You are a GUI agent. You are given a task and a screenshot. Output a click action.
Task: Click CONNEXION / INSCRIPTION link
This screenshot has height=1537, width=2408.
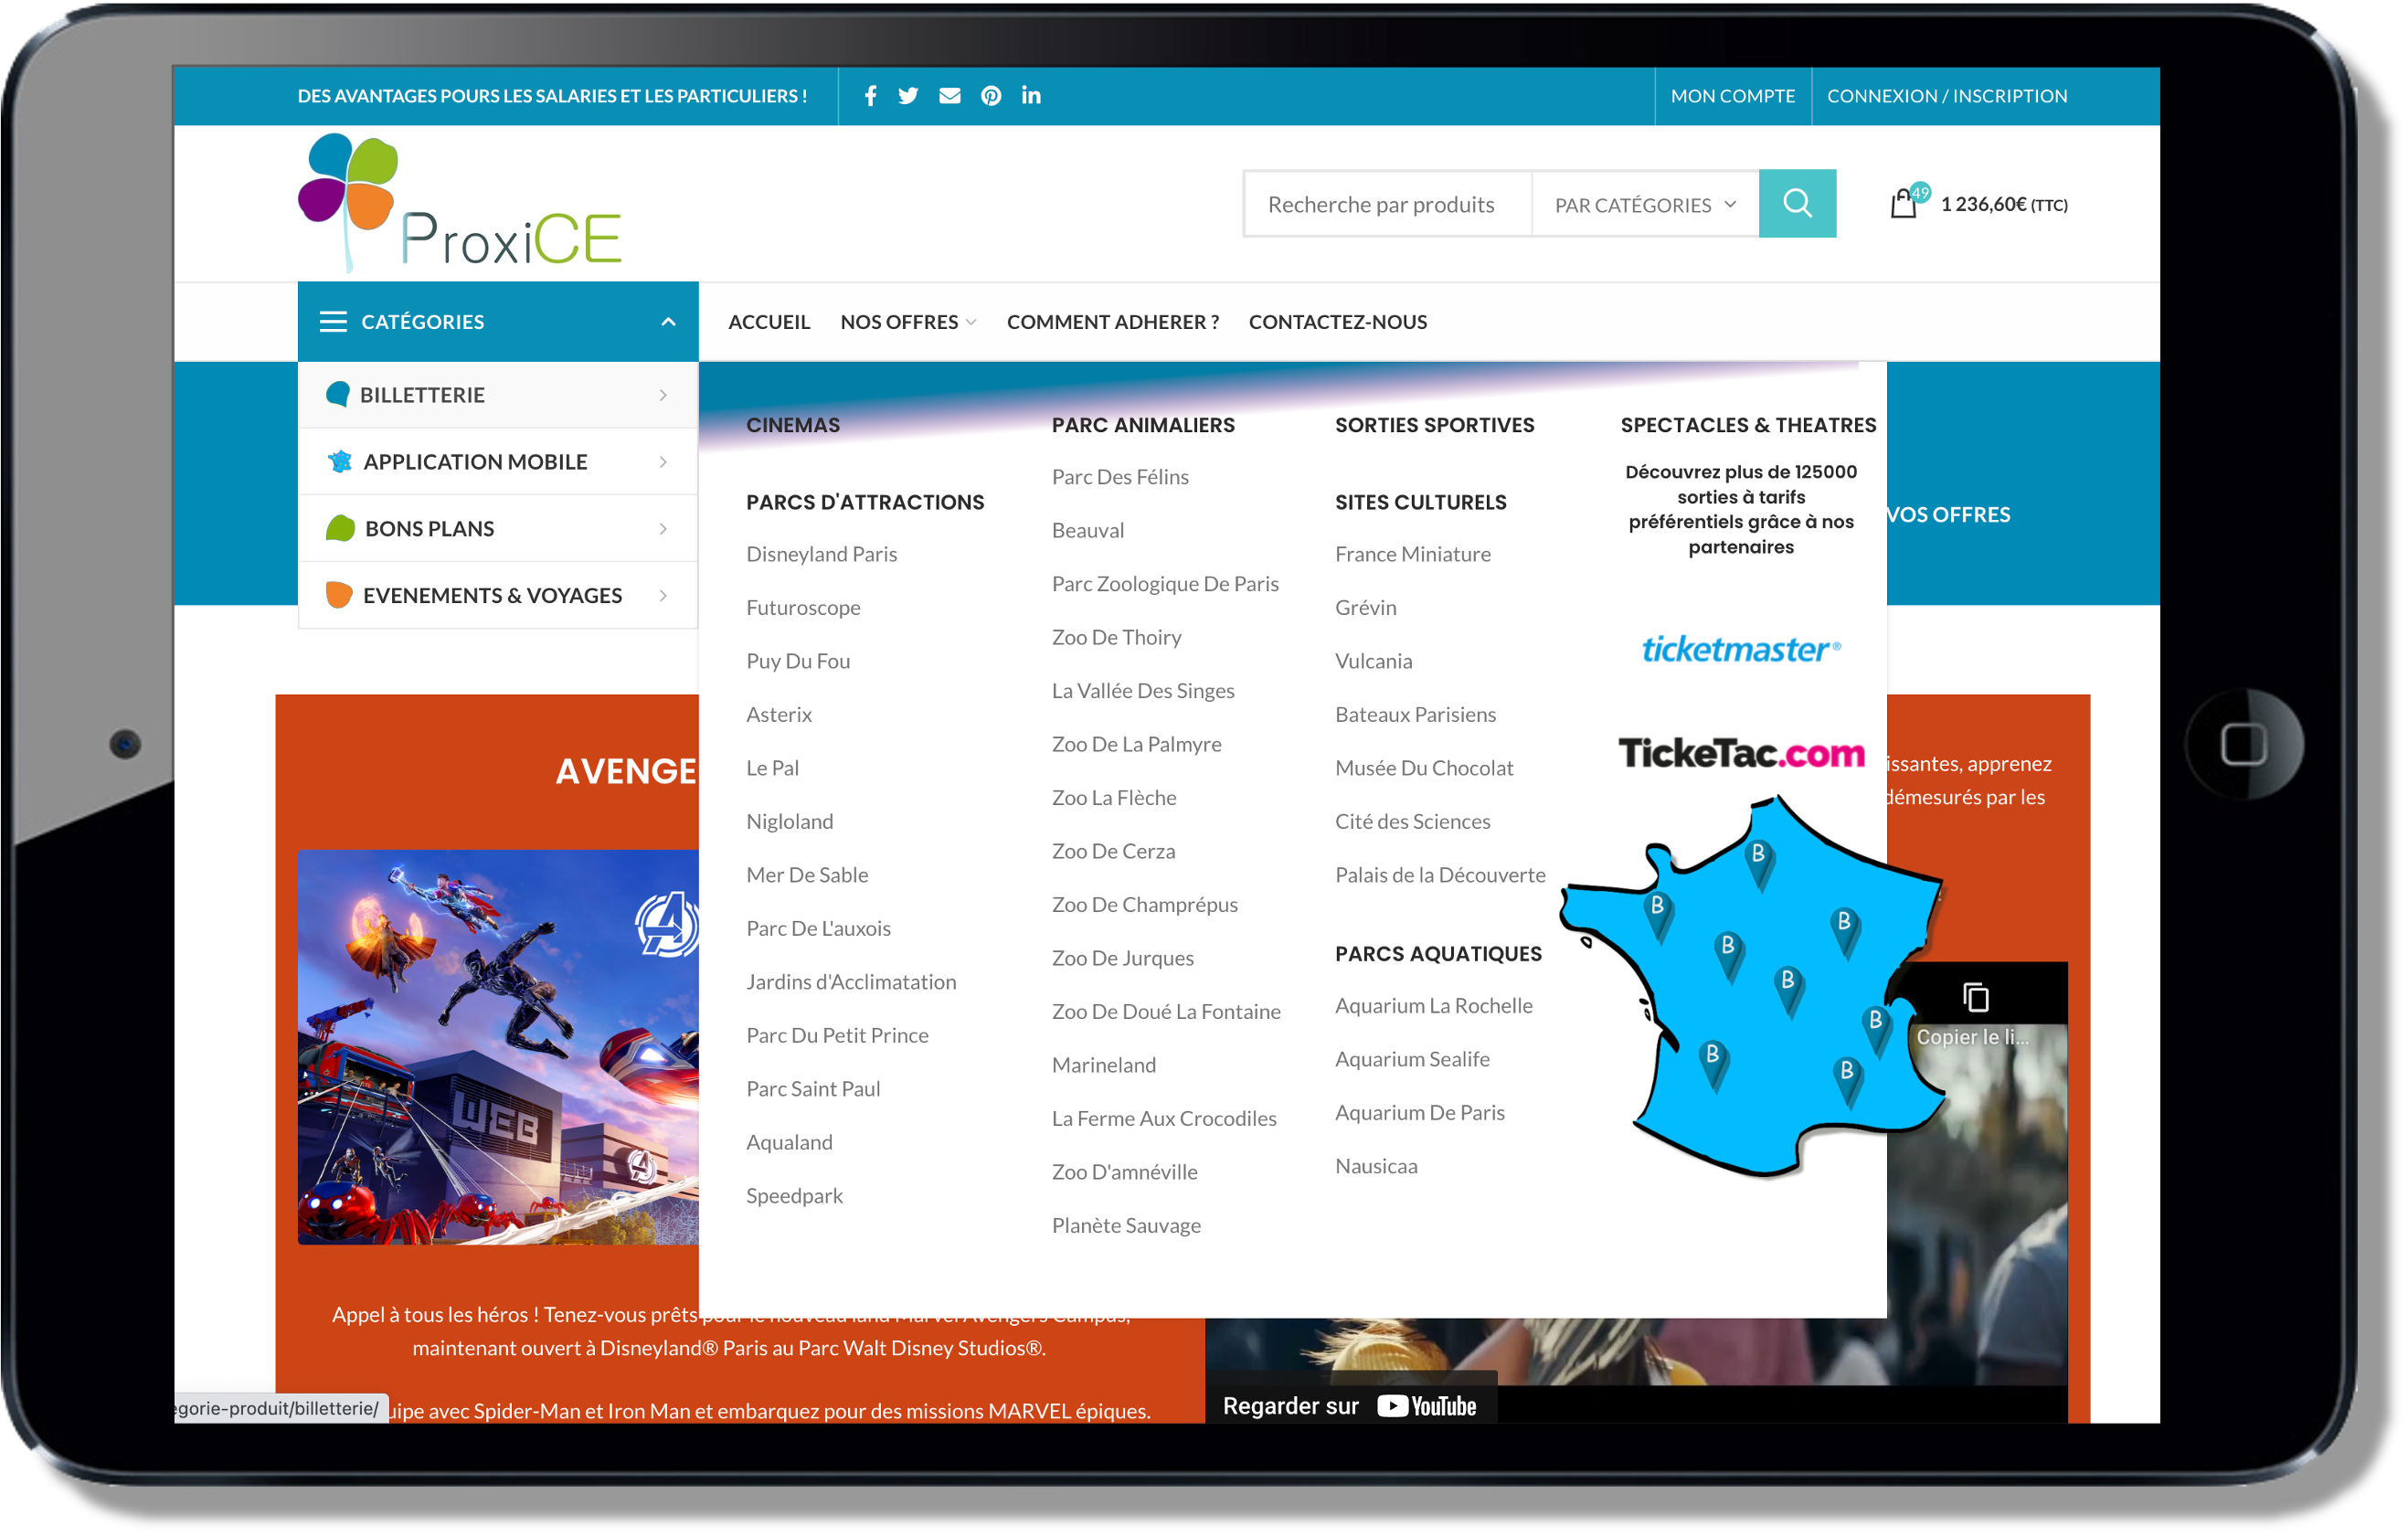pos(1946,96)
